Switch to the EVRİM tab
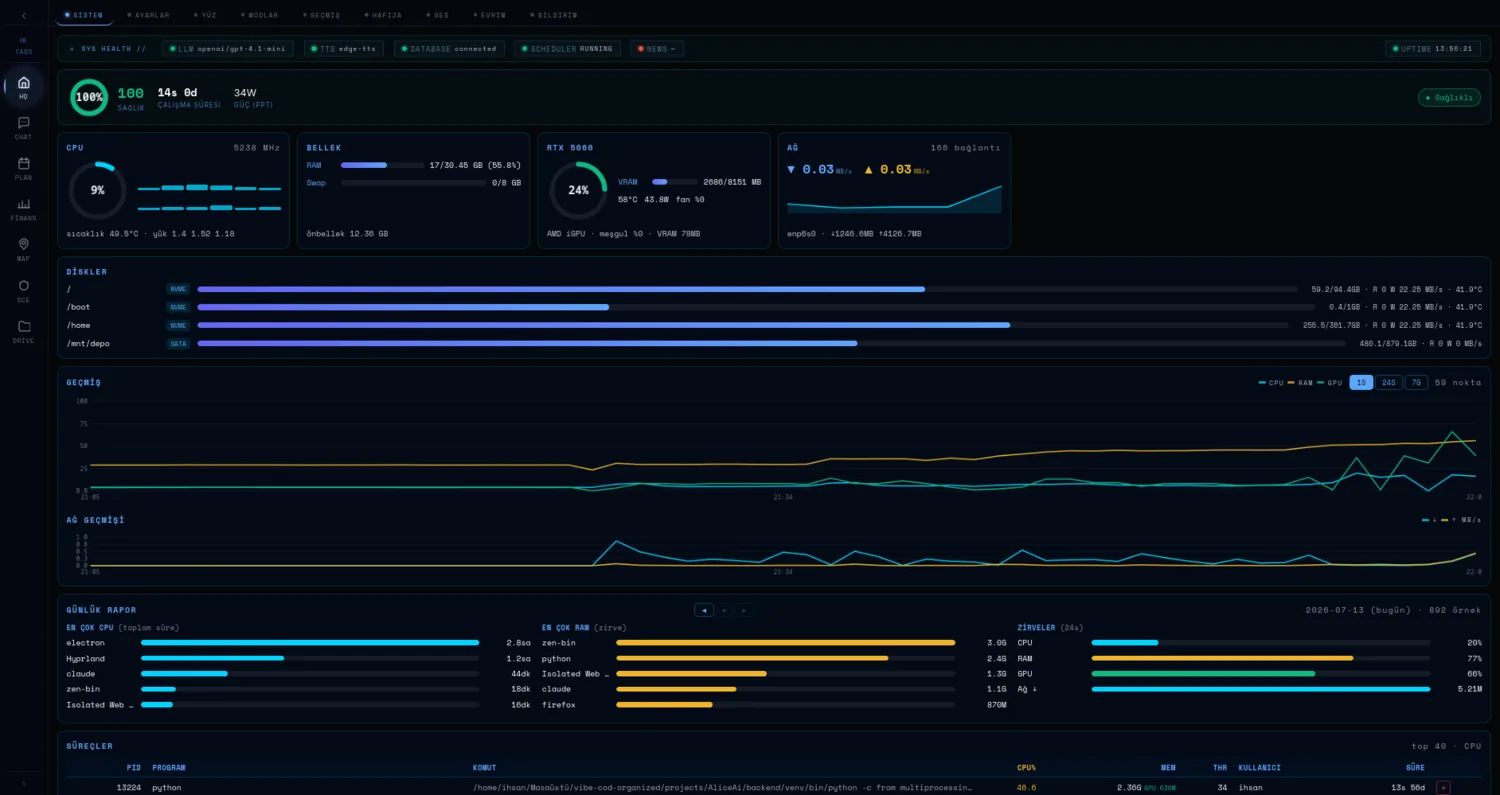Screen dimensions: 1500x795 [490, 15]
